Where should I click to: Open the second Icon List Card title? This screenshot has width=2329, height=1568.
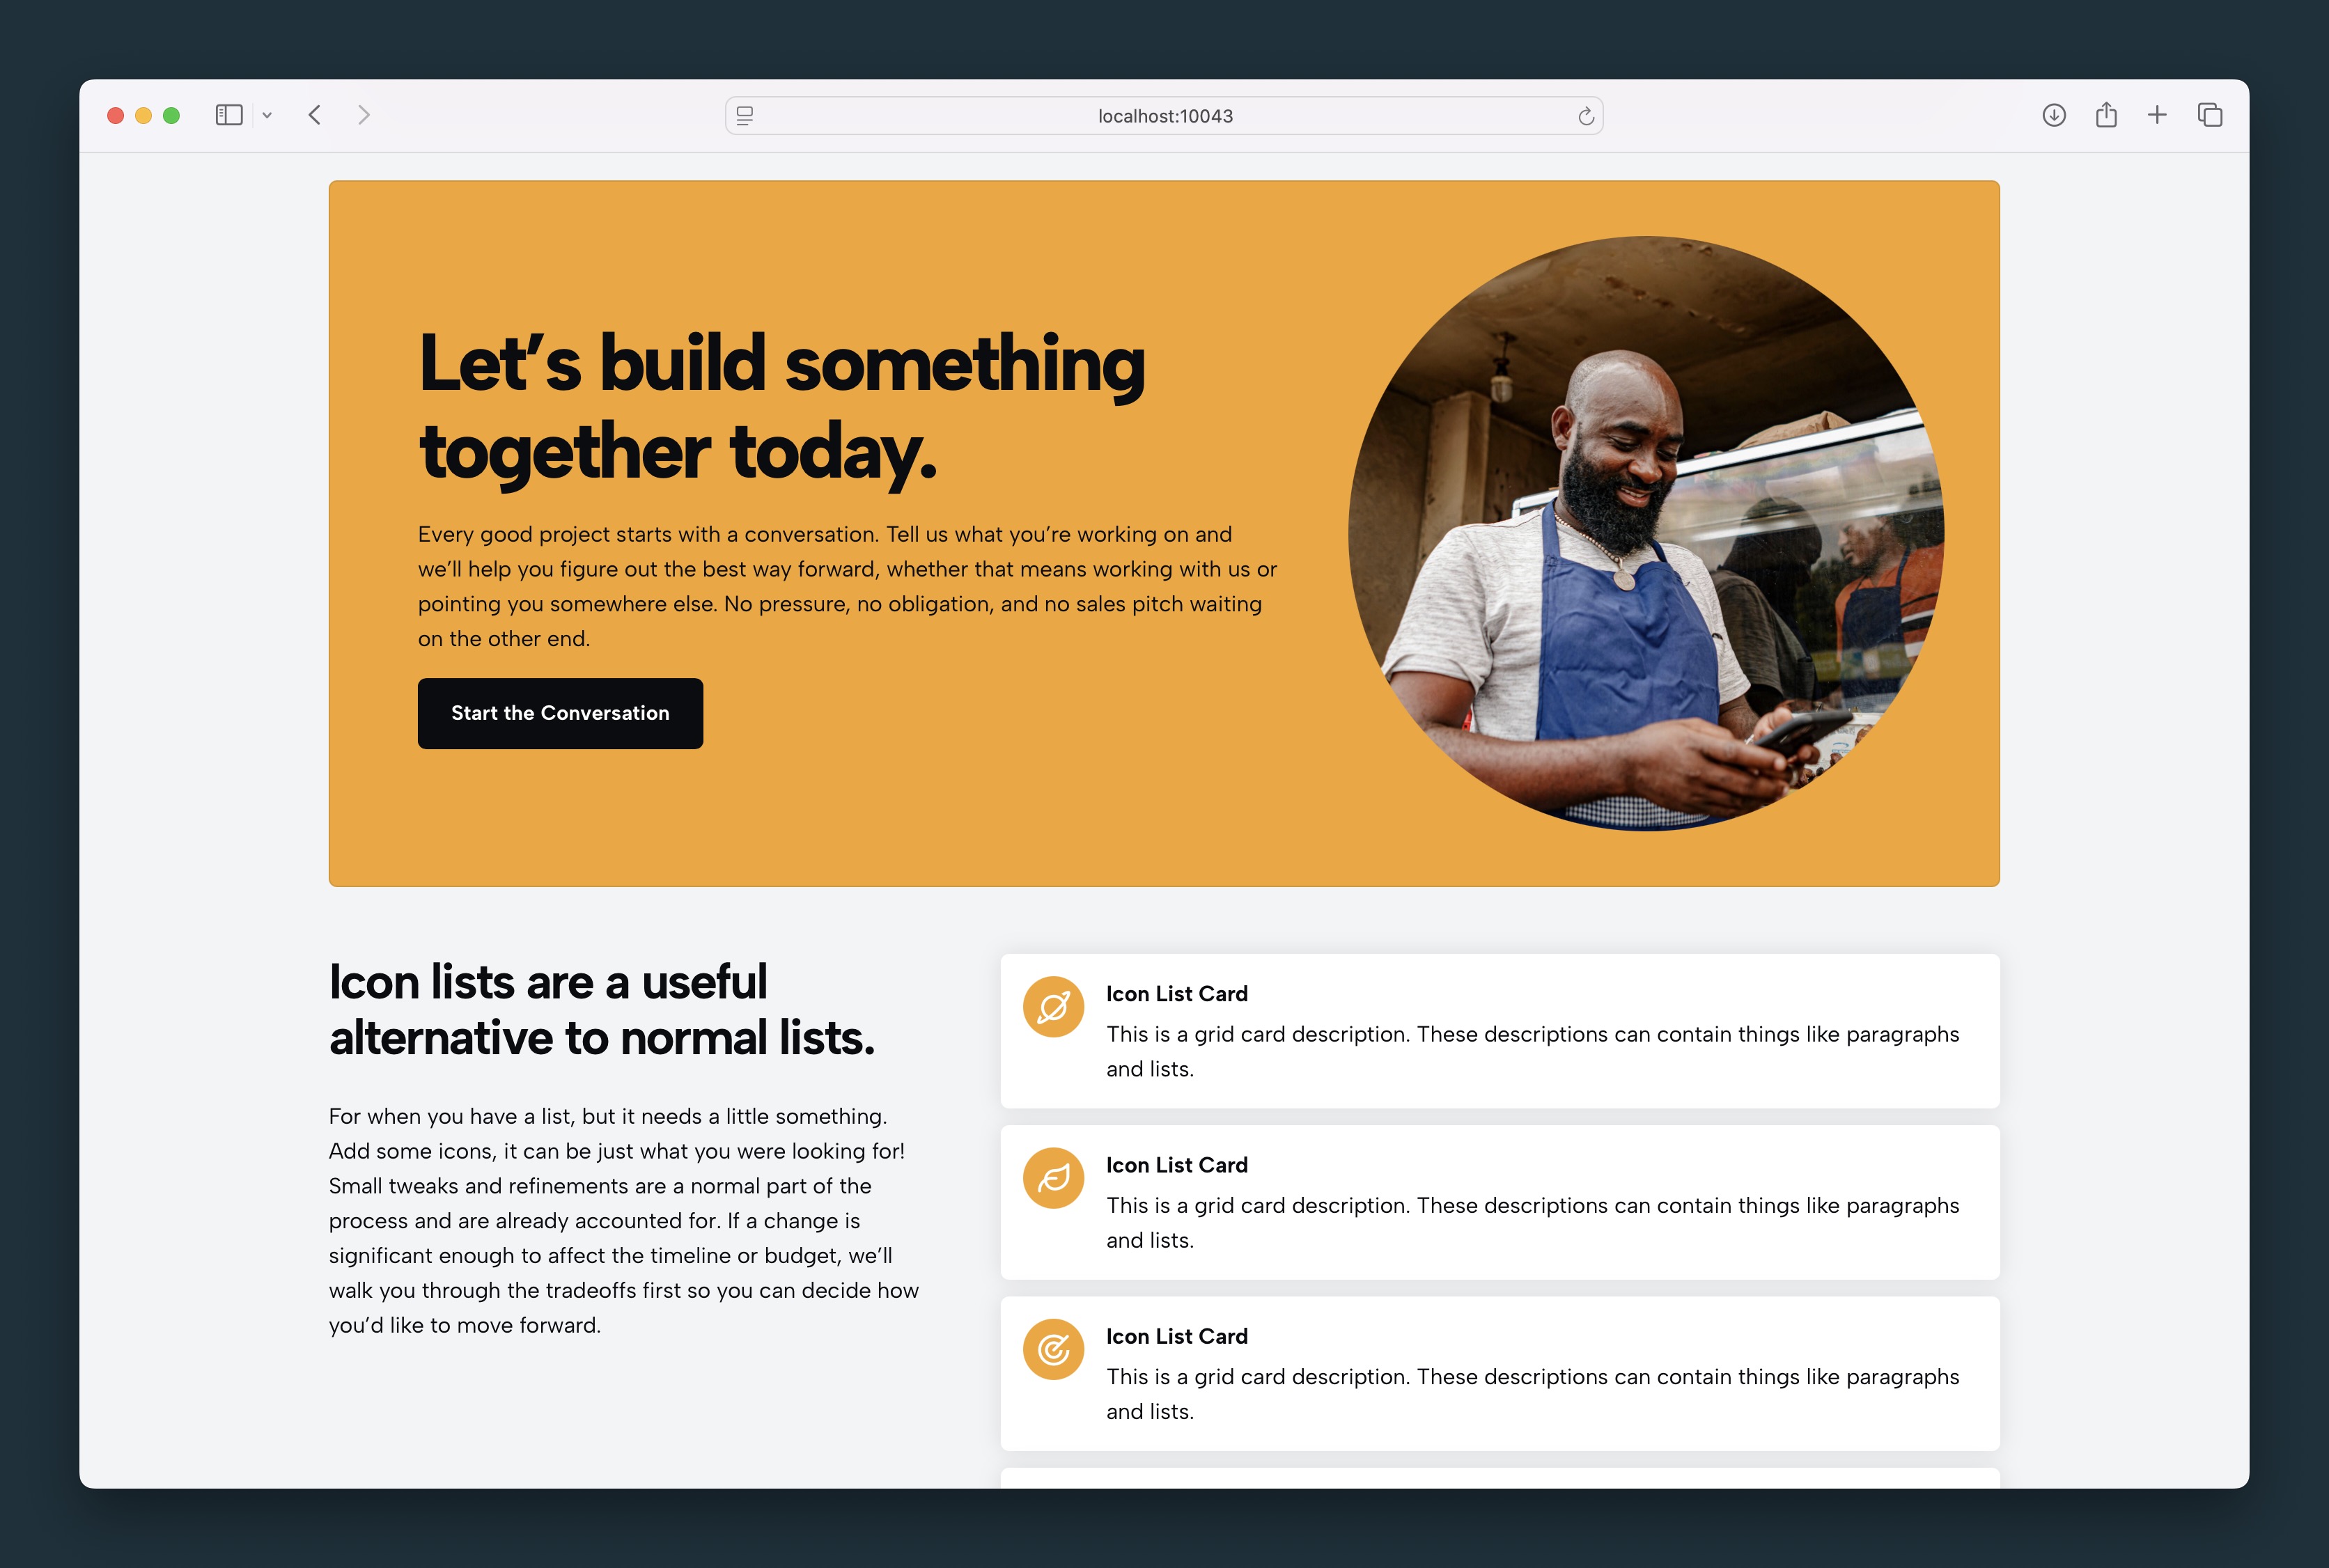(1176, 1165)
